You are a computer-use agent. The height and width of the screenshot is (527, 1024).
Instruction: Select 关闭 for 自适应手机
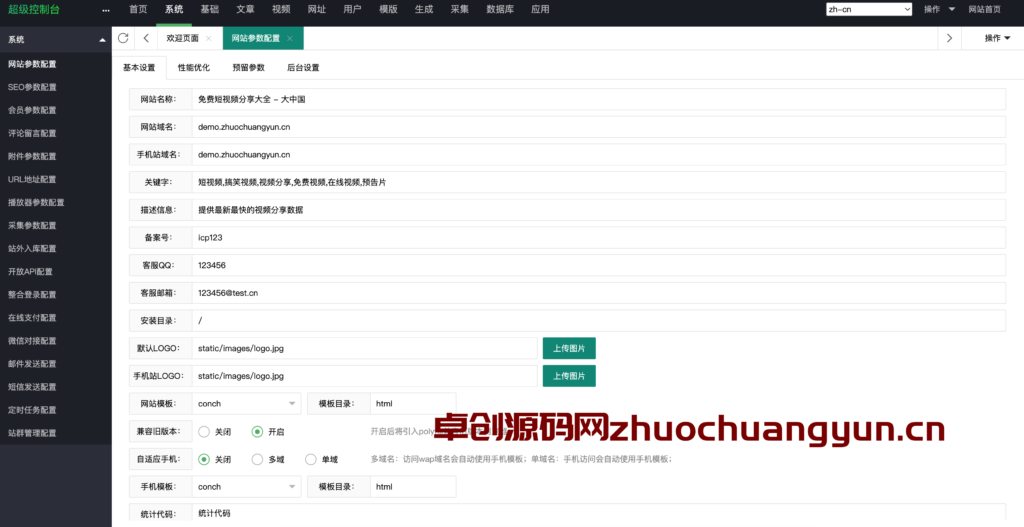click(x=214, y=459)
